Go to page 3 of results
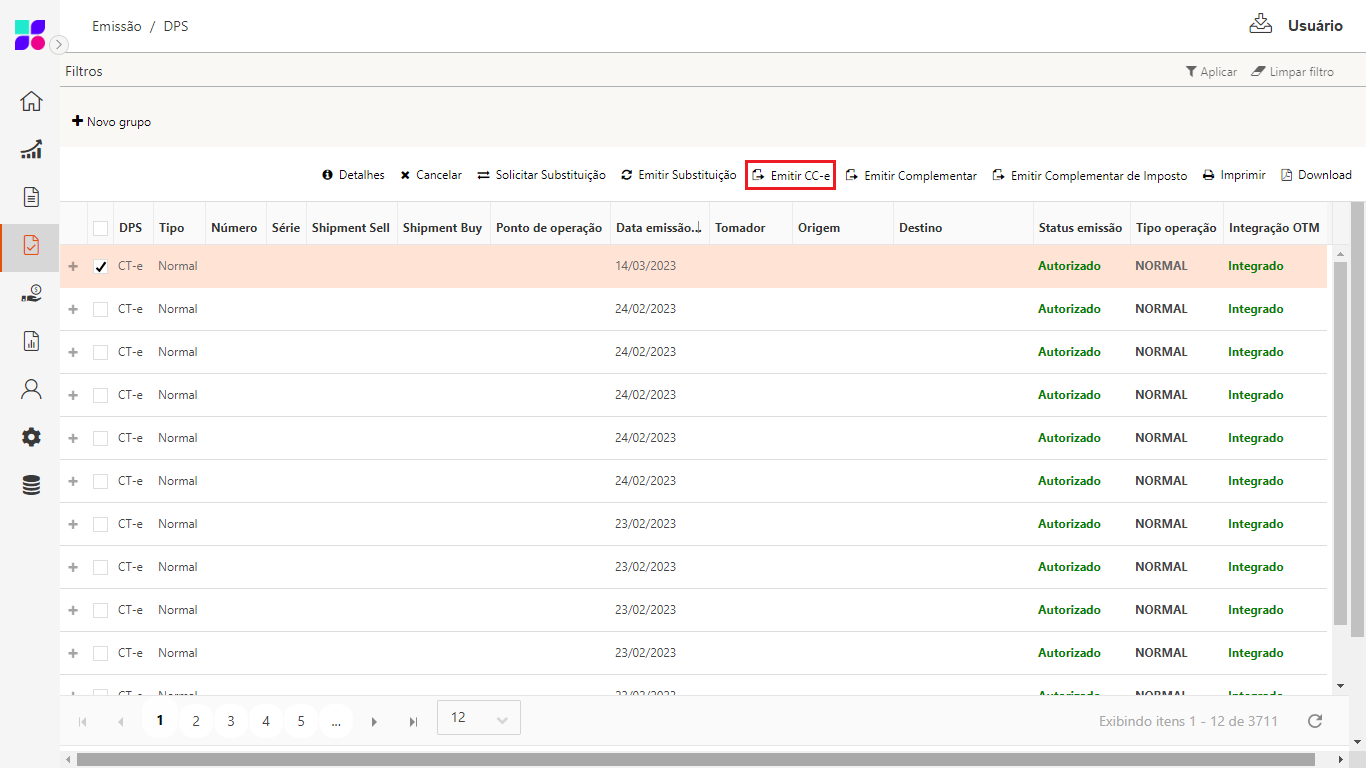 coord(231,721)
